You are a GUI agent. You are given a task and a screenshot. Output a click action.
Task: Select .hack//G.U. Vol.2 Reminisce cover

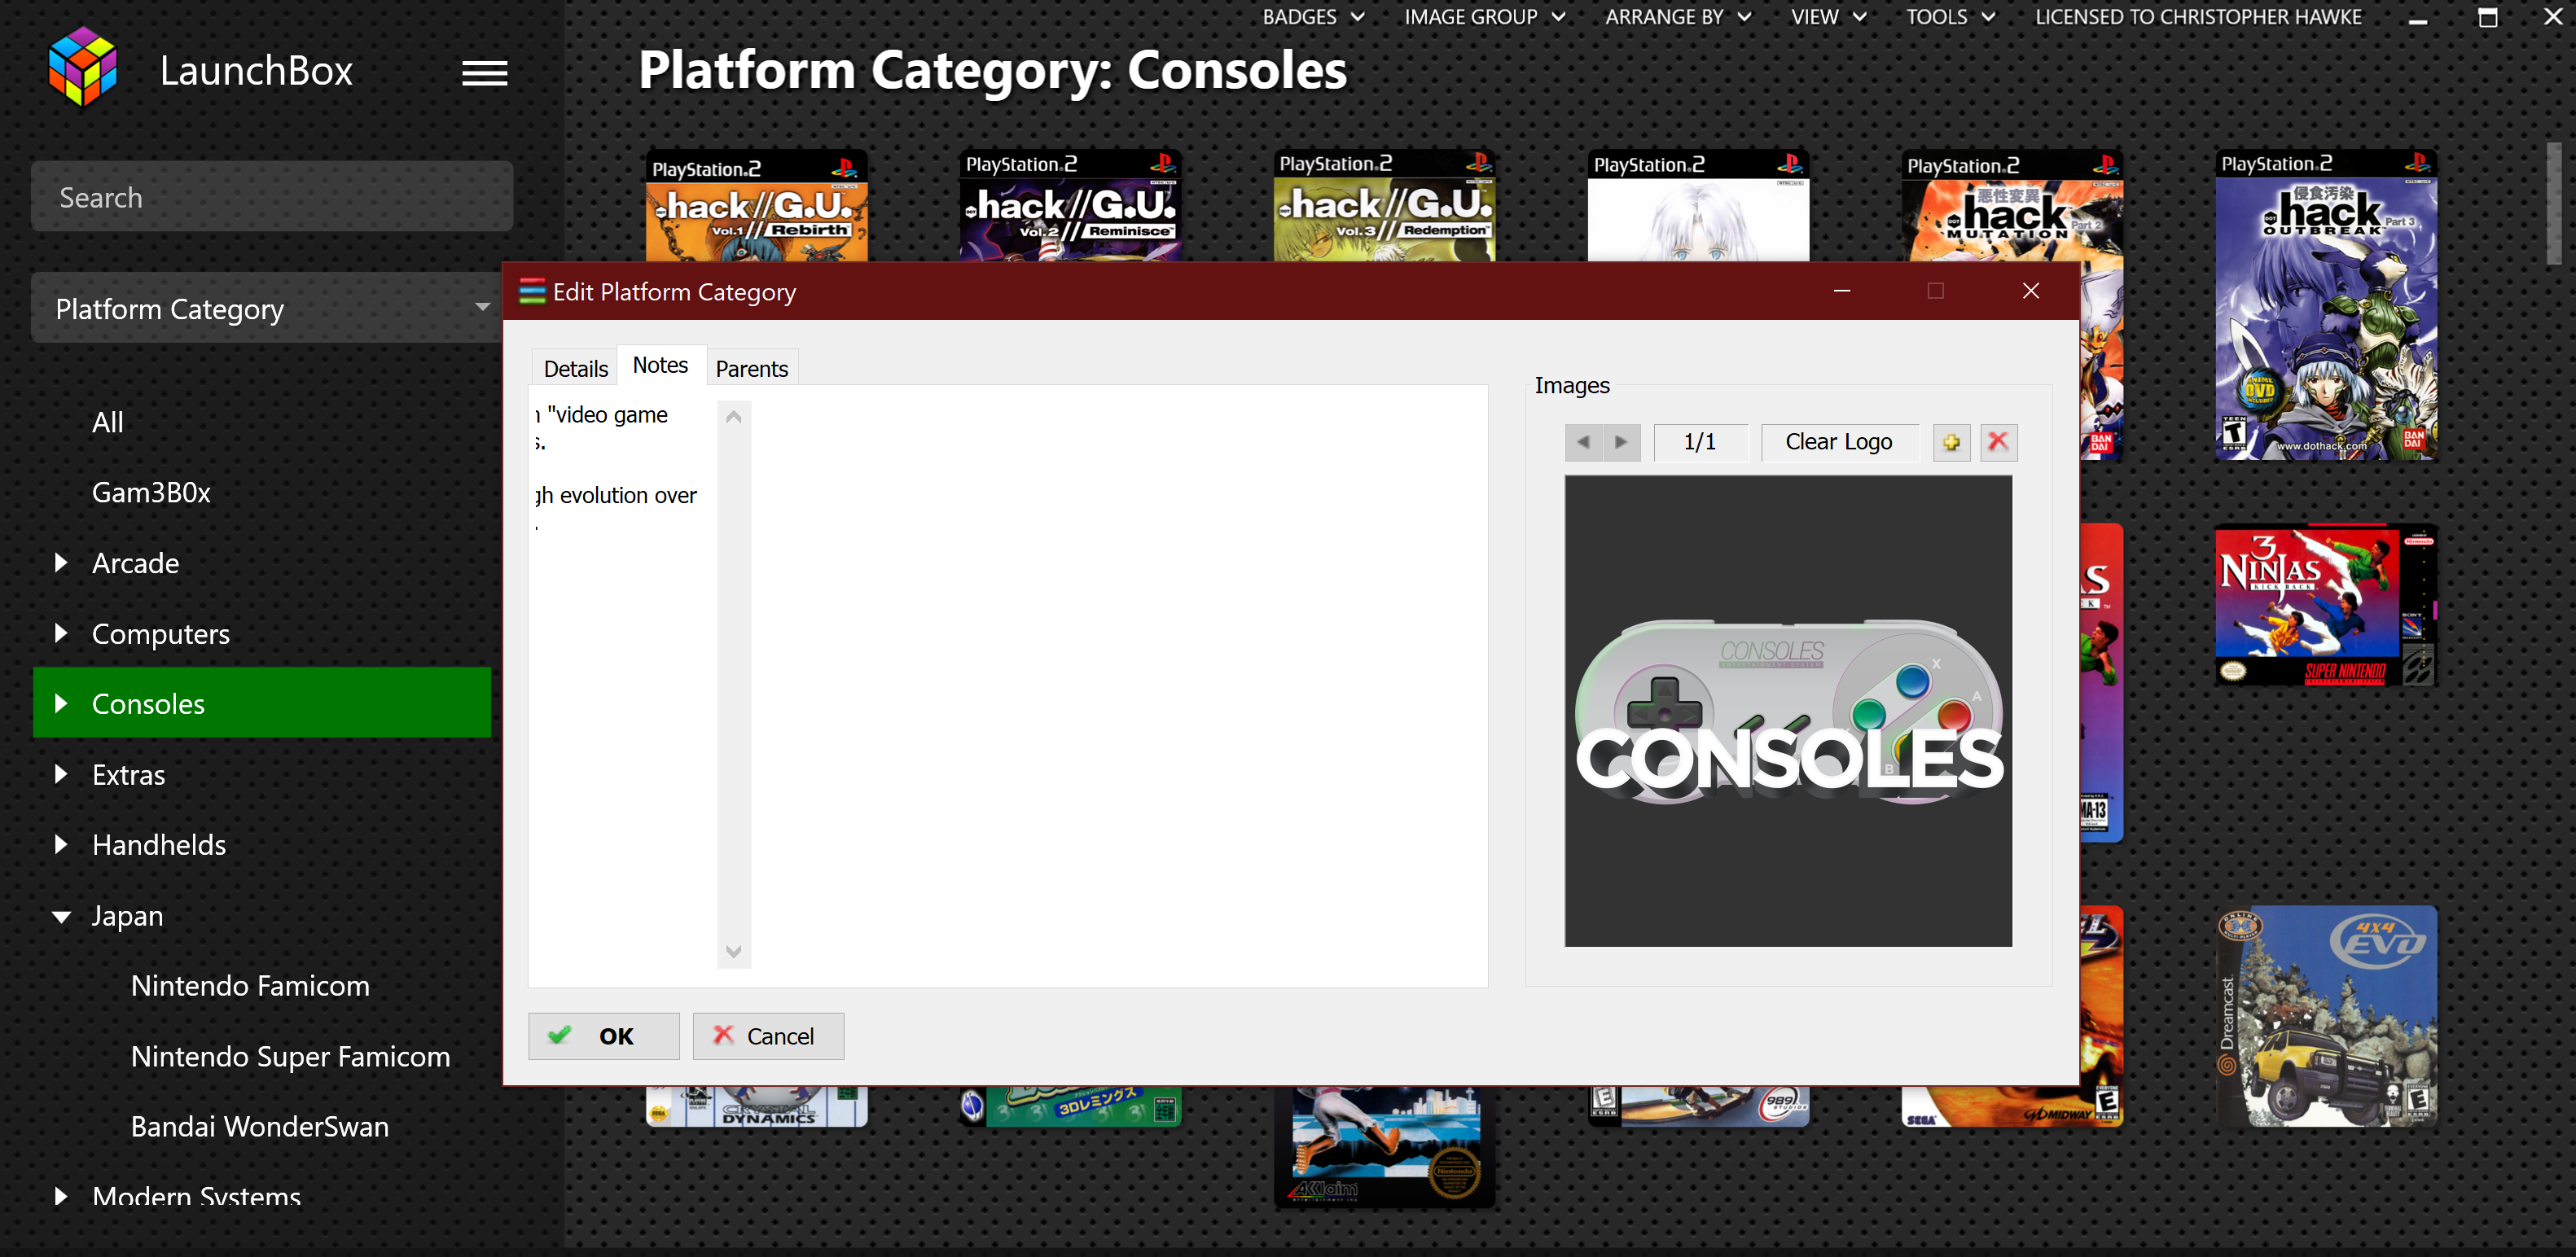point(1070,206)
